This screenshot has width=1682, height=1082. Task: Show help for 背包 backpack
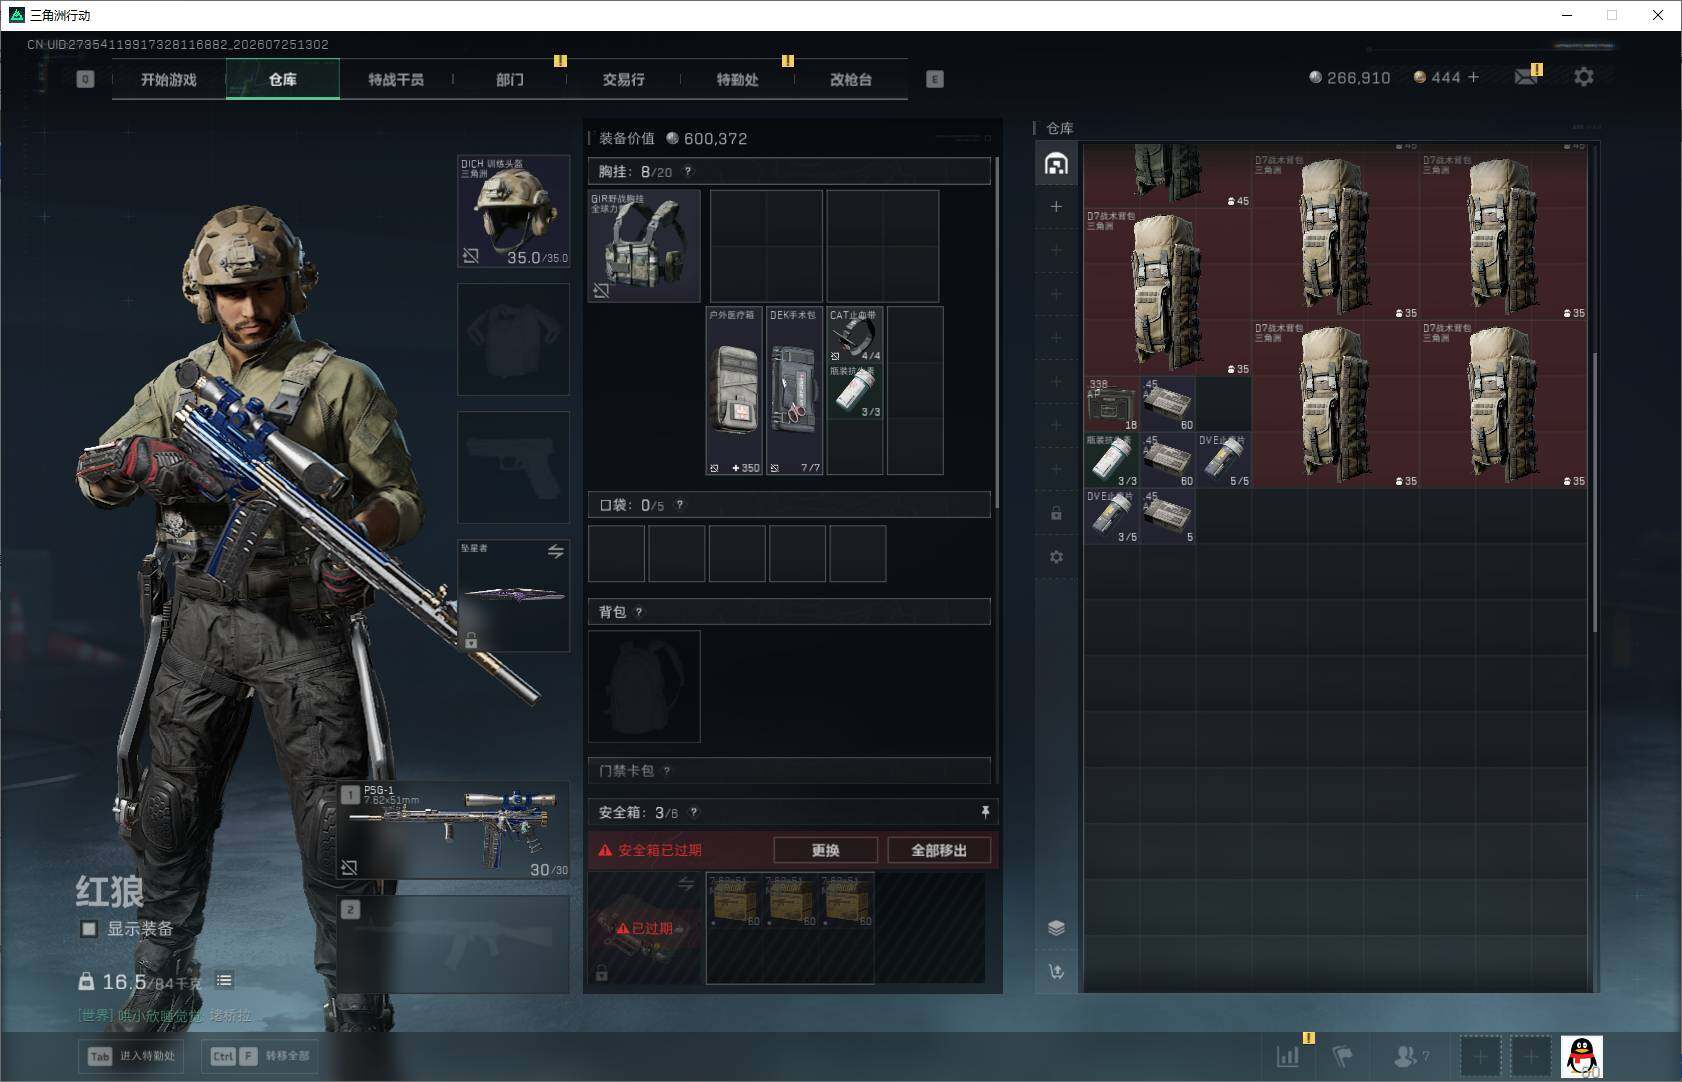(639, 612)
